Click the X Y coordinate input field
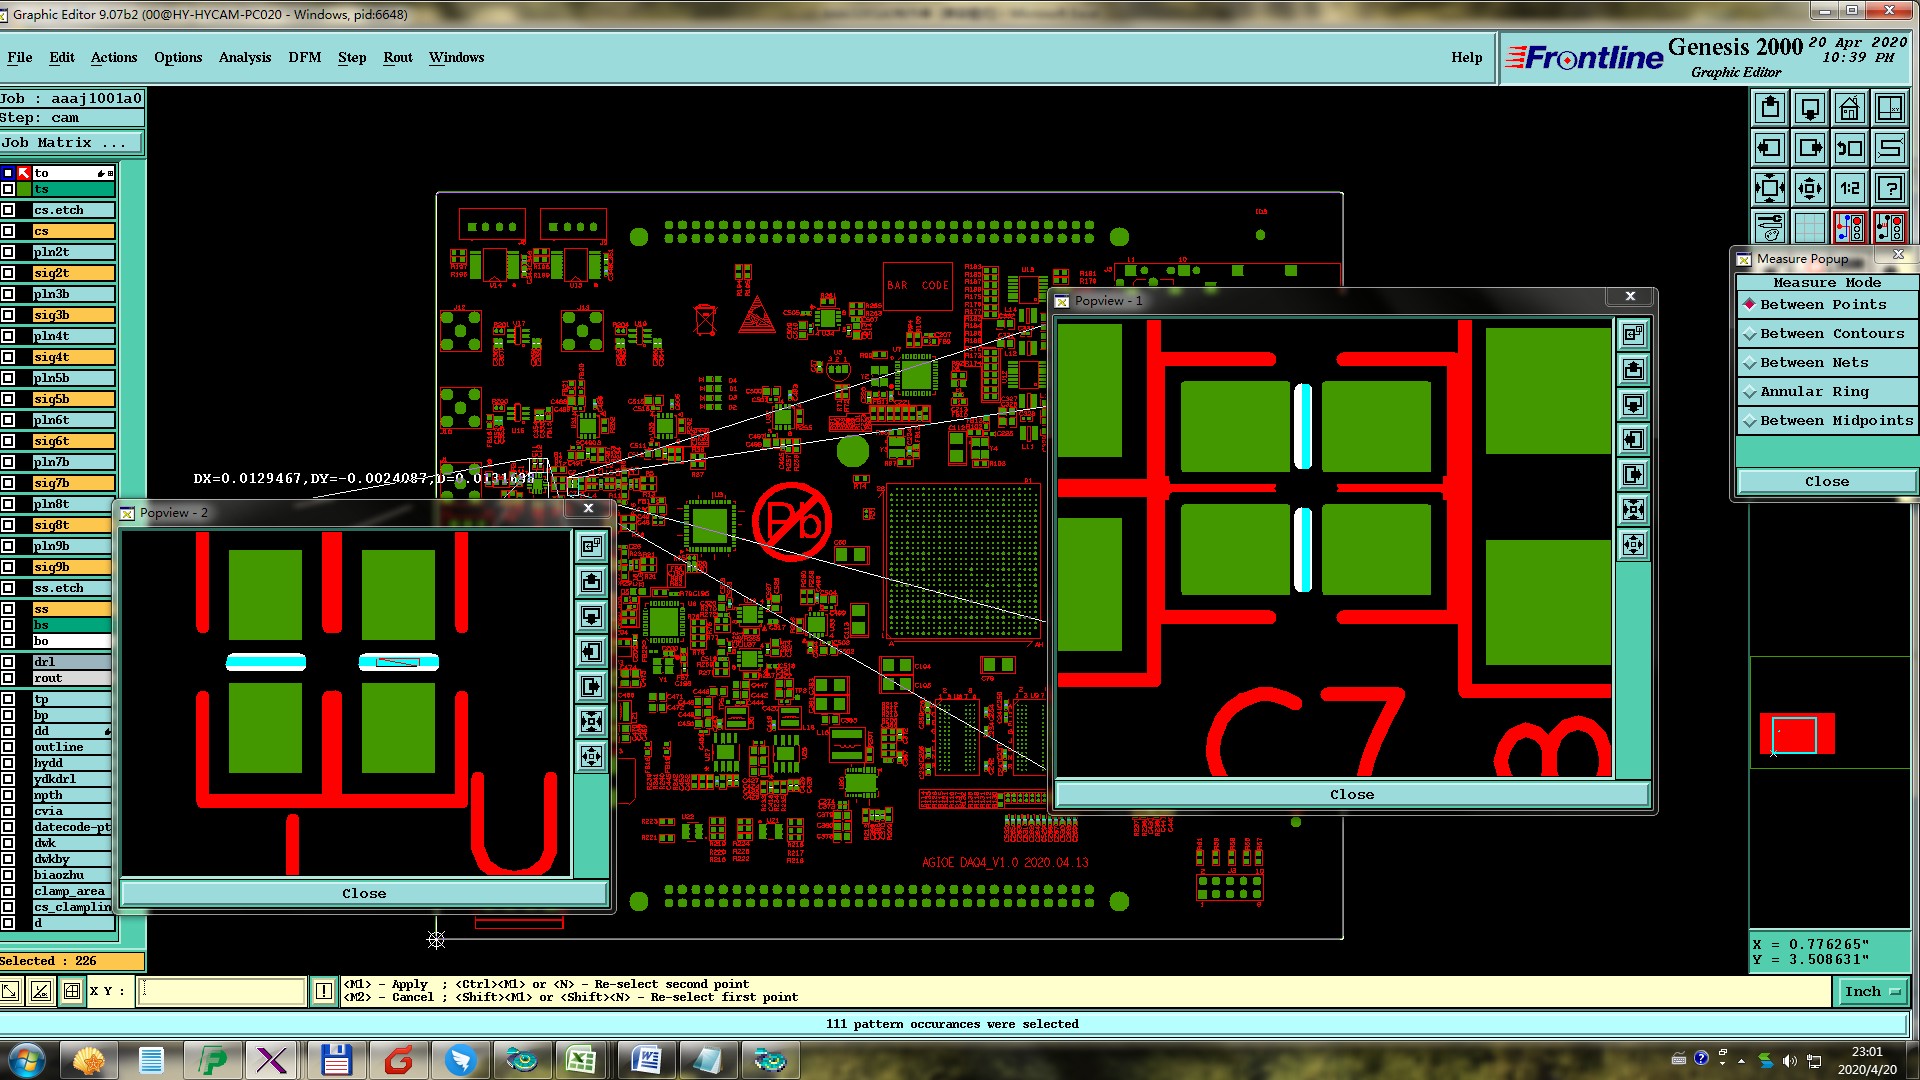Image resolution: width=1920 pixels, height=1080 pixels. [x=221, y=991]
